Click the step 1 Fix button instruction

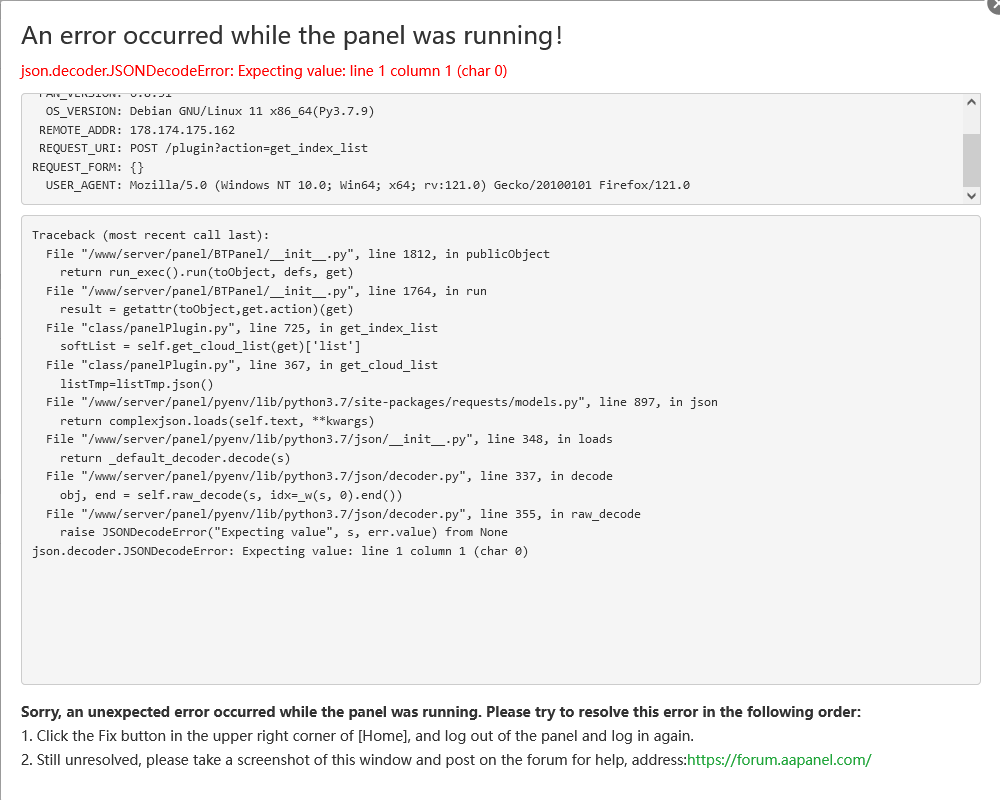point(357,736)
